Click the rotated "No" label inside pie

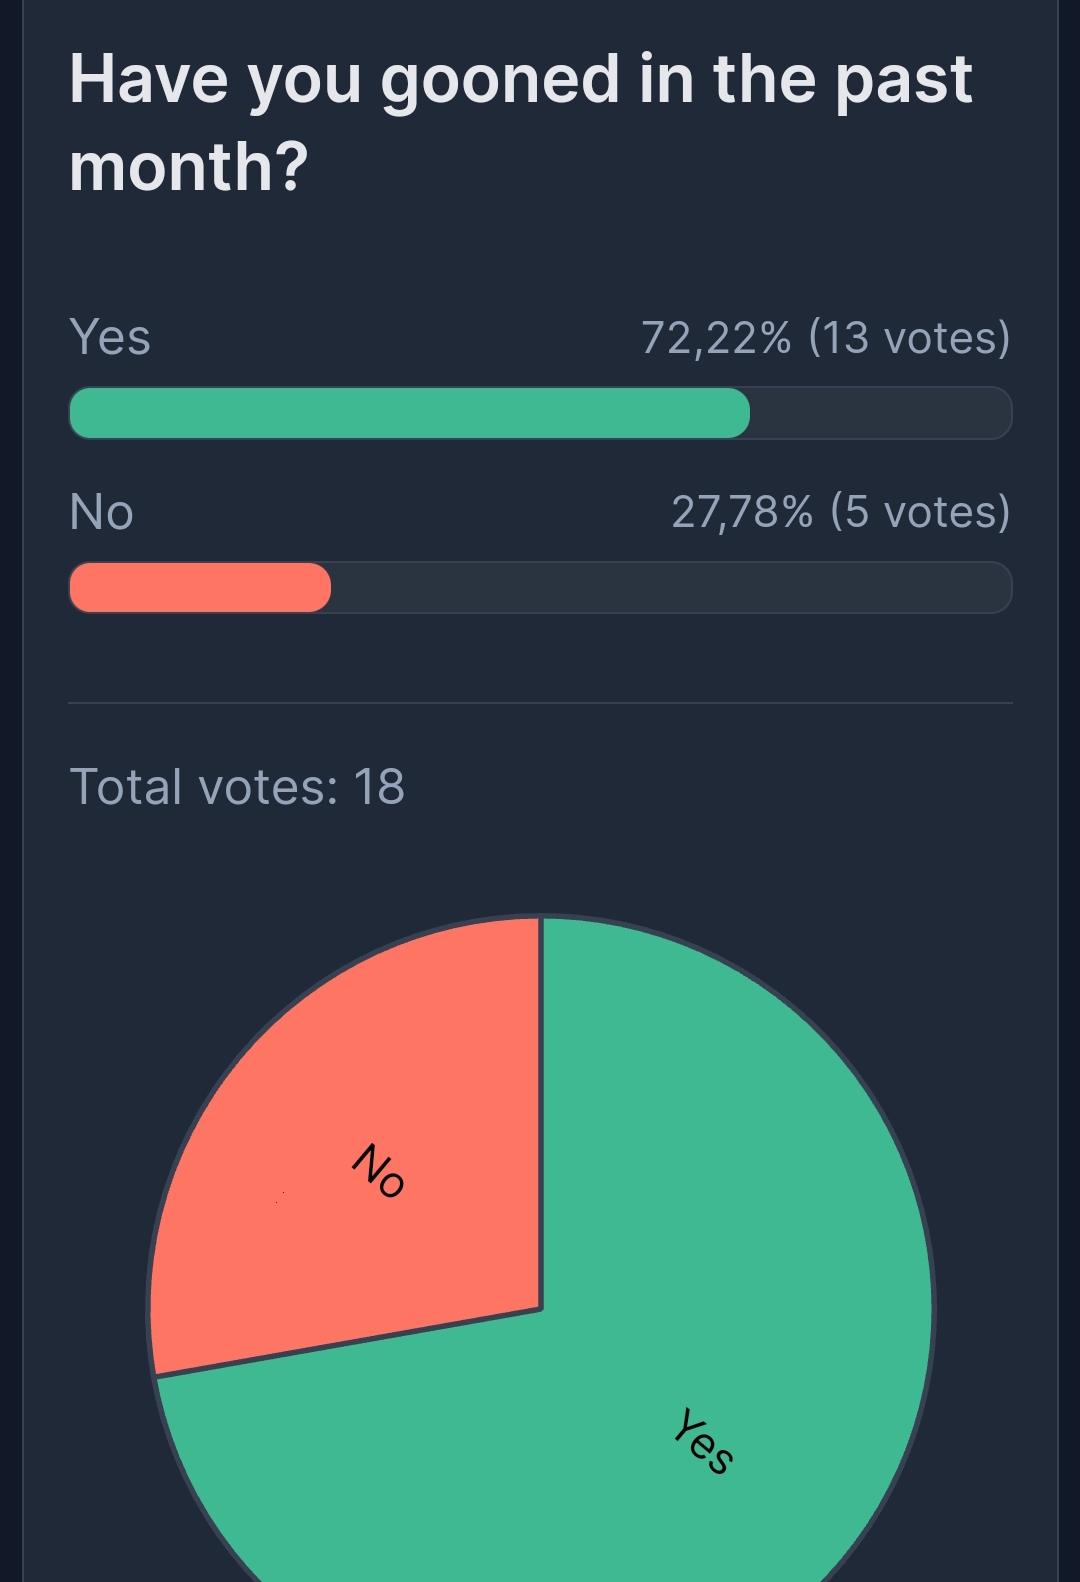pyautogui.click(x=378, y=1170)
